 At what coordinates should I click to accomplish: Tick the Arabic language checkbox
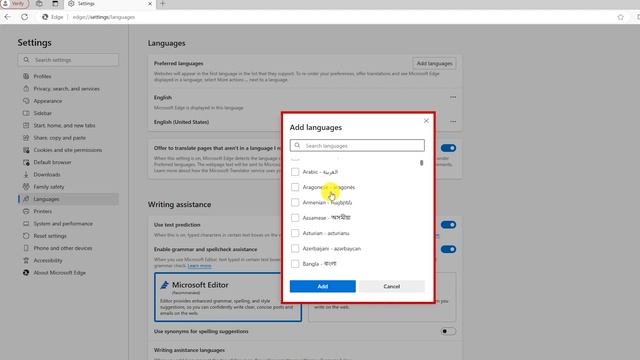[x=295, y=172]
